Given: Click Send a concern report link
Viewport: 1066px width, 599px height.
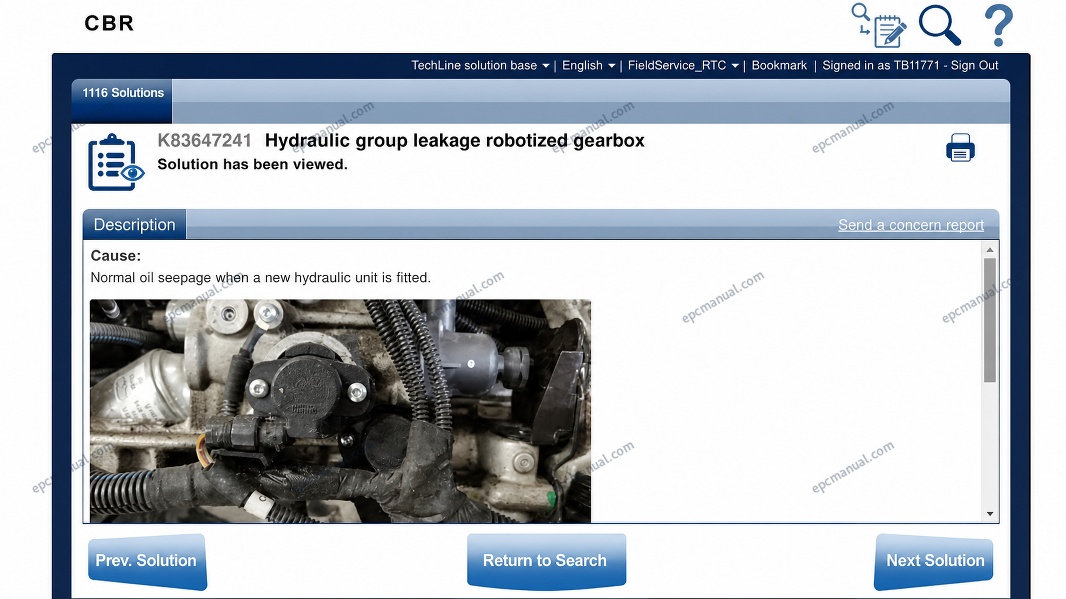Looking at the screenshot, I should (x=911, y=225).
